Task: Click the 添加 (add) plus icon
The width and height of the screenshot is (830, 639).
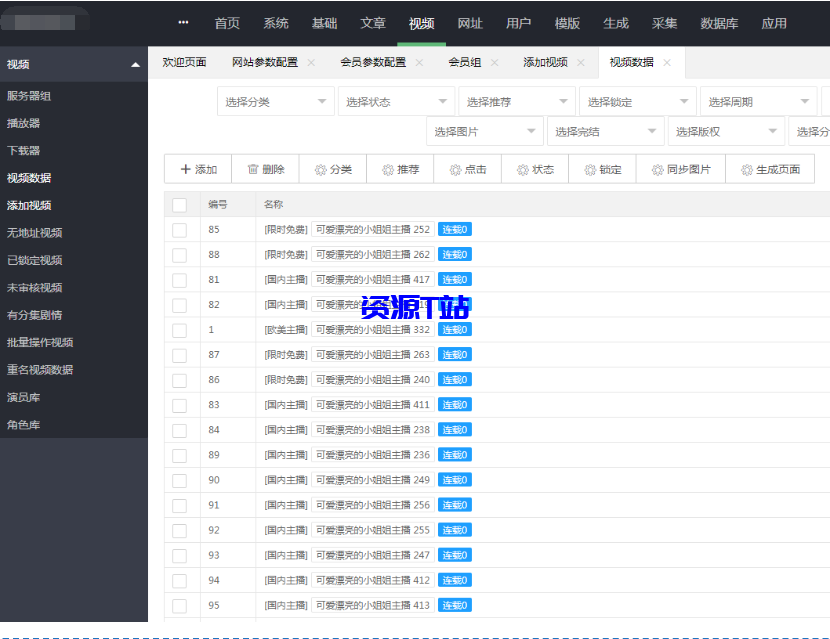Action: coord(184,169)
